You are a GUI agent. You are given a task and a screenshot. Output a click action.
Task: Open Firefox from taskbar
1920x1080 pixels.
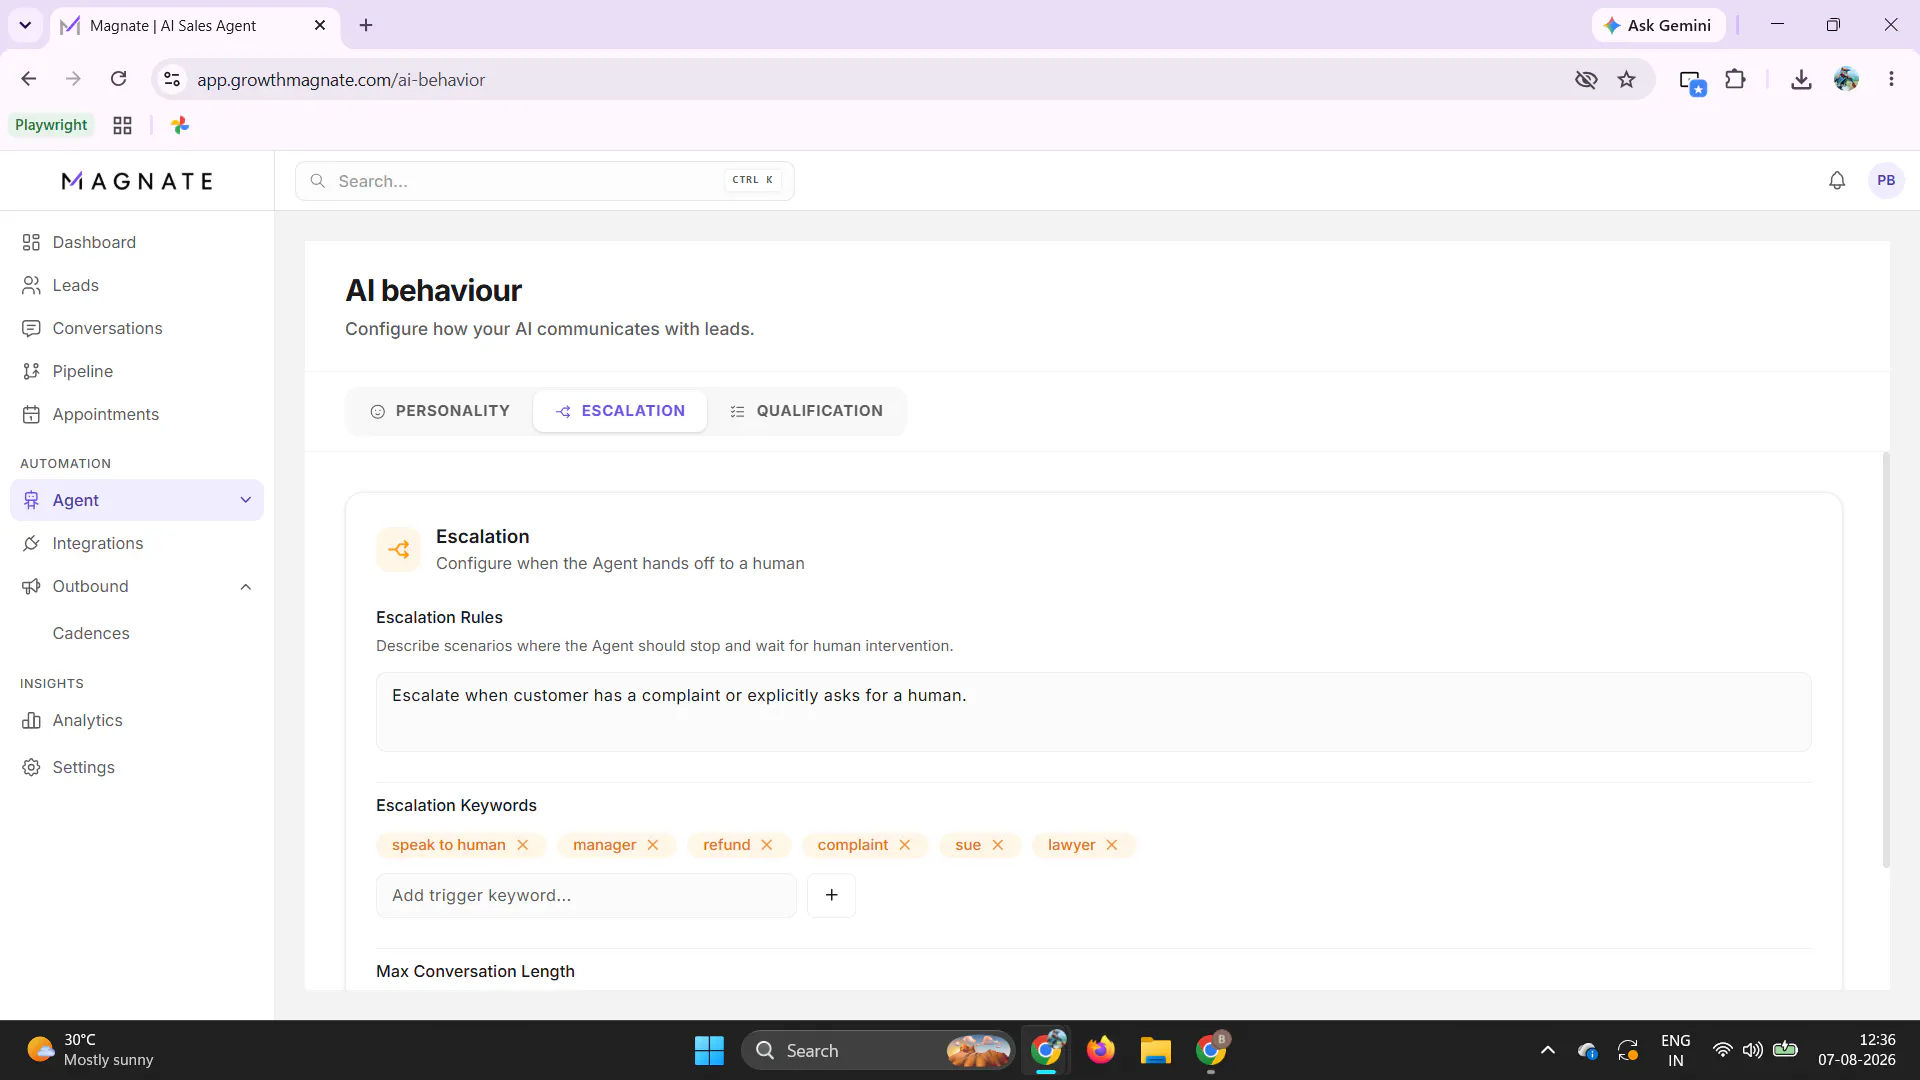pyautogui.click(x=1100, y=1050)
